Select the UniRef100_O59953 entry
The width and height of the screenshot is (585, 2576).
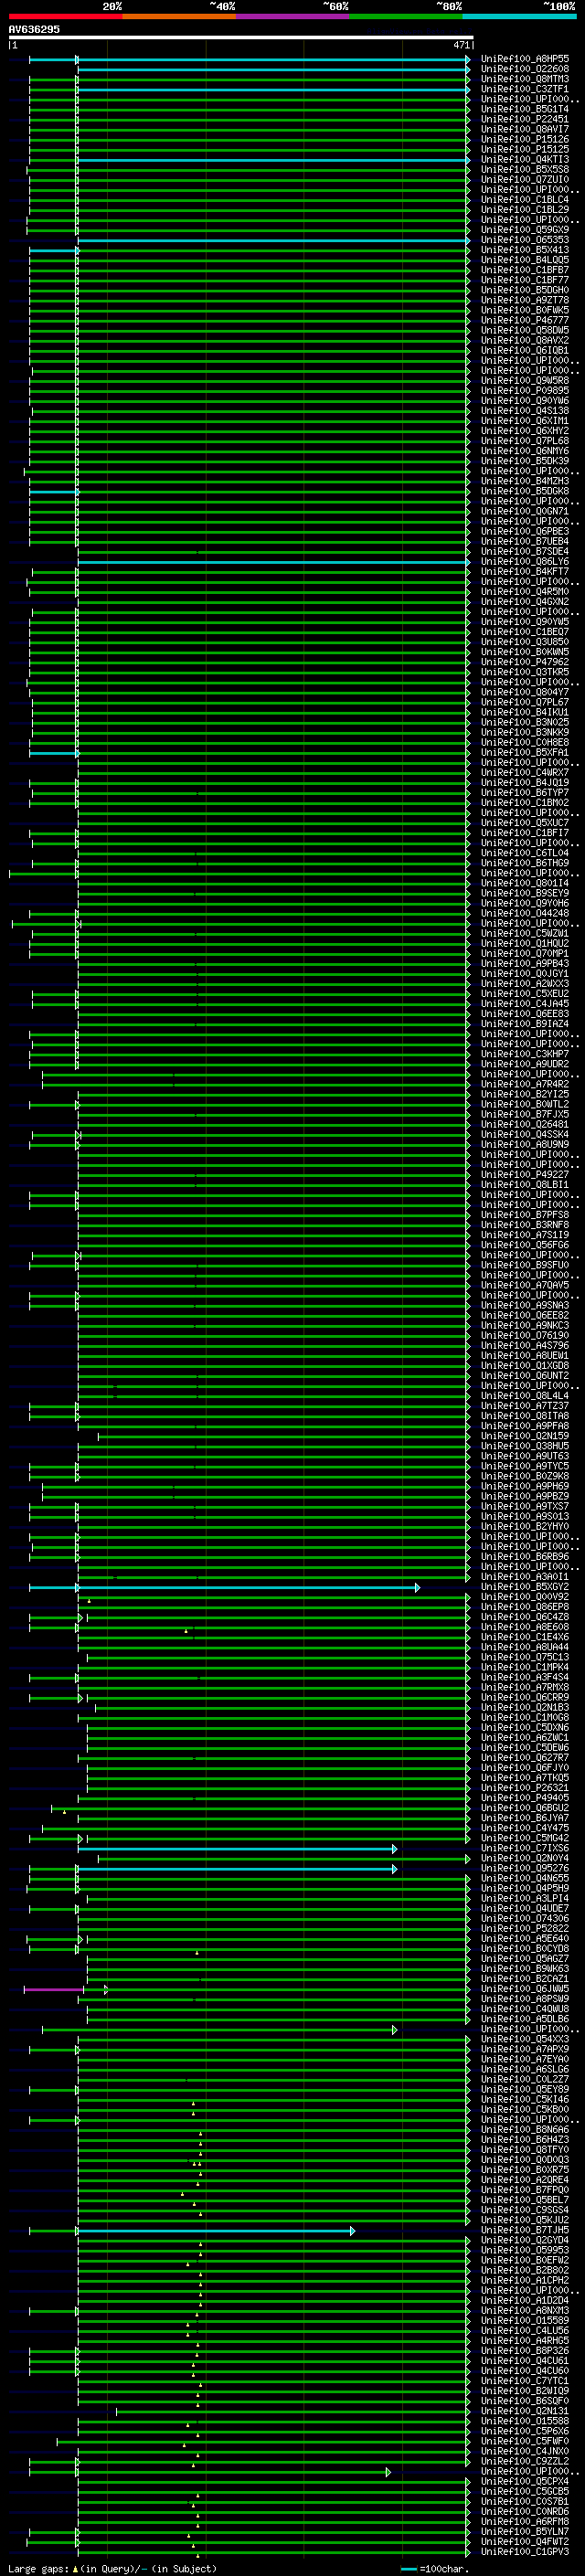click(x=525, y=2250)
